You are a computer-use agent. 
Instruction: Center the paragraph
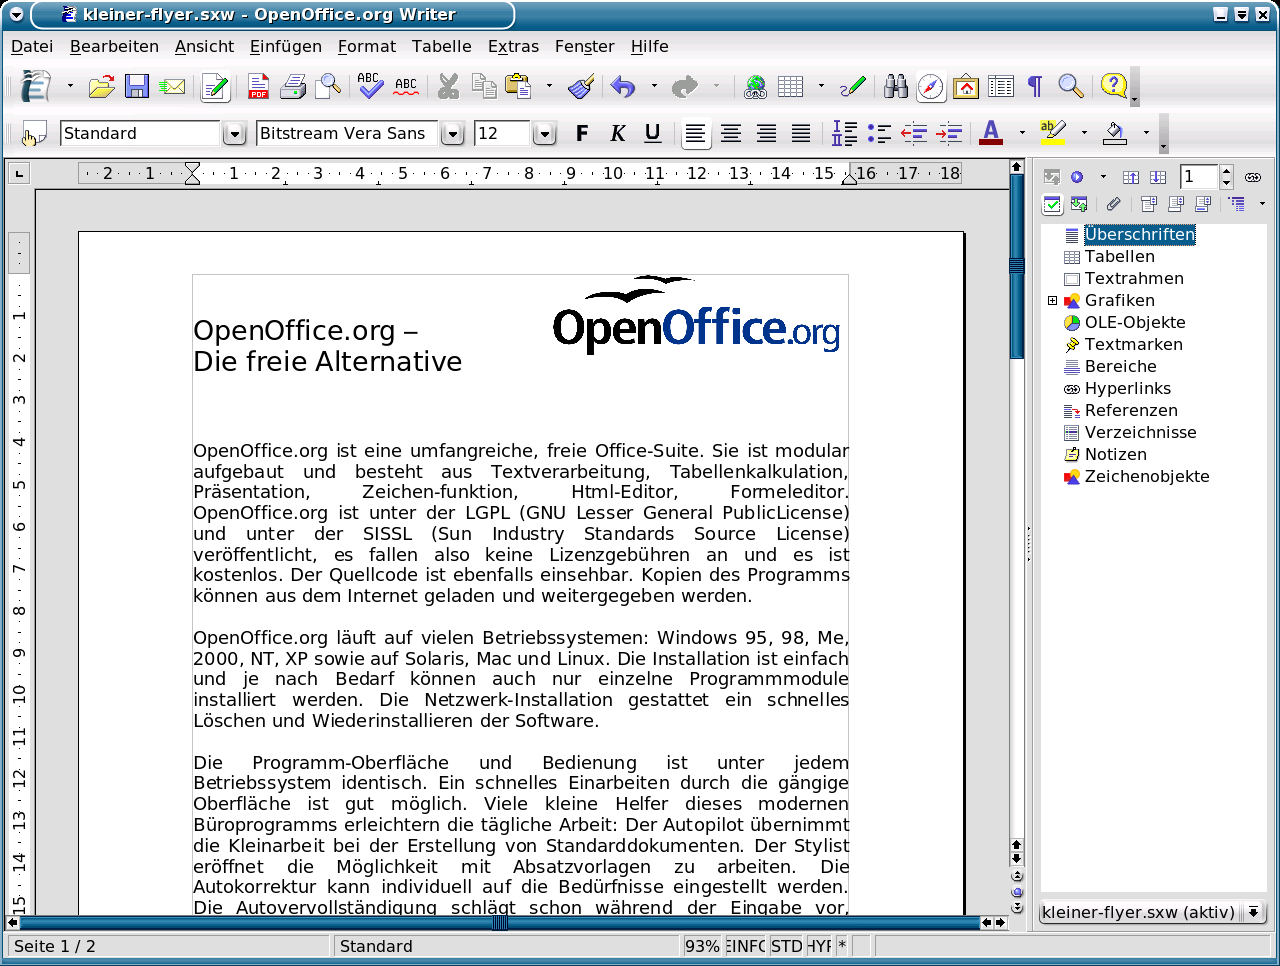pos(731,134)
